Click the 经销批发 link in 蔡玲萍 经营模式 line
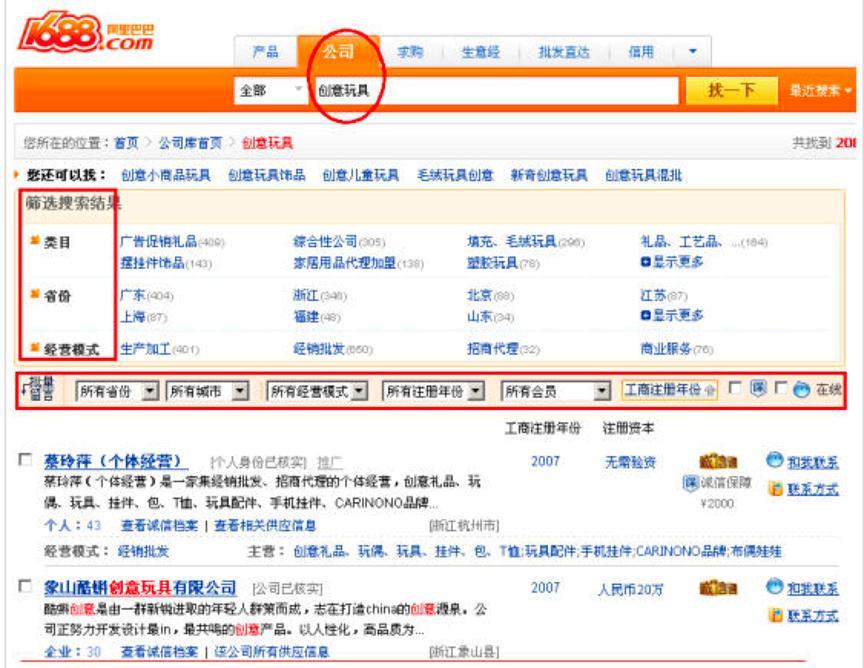This screenshot has width=864, height=668. (x=143, y=551)
